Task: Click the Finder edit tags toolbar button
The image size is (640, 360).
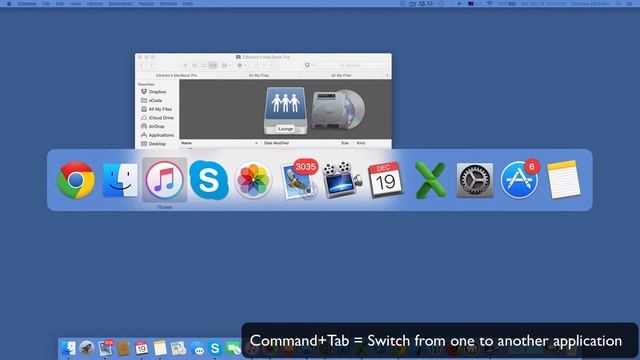Action: [x=273, y=65]
